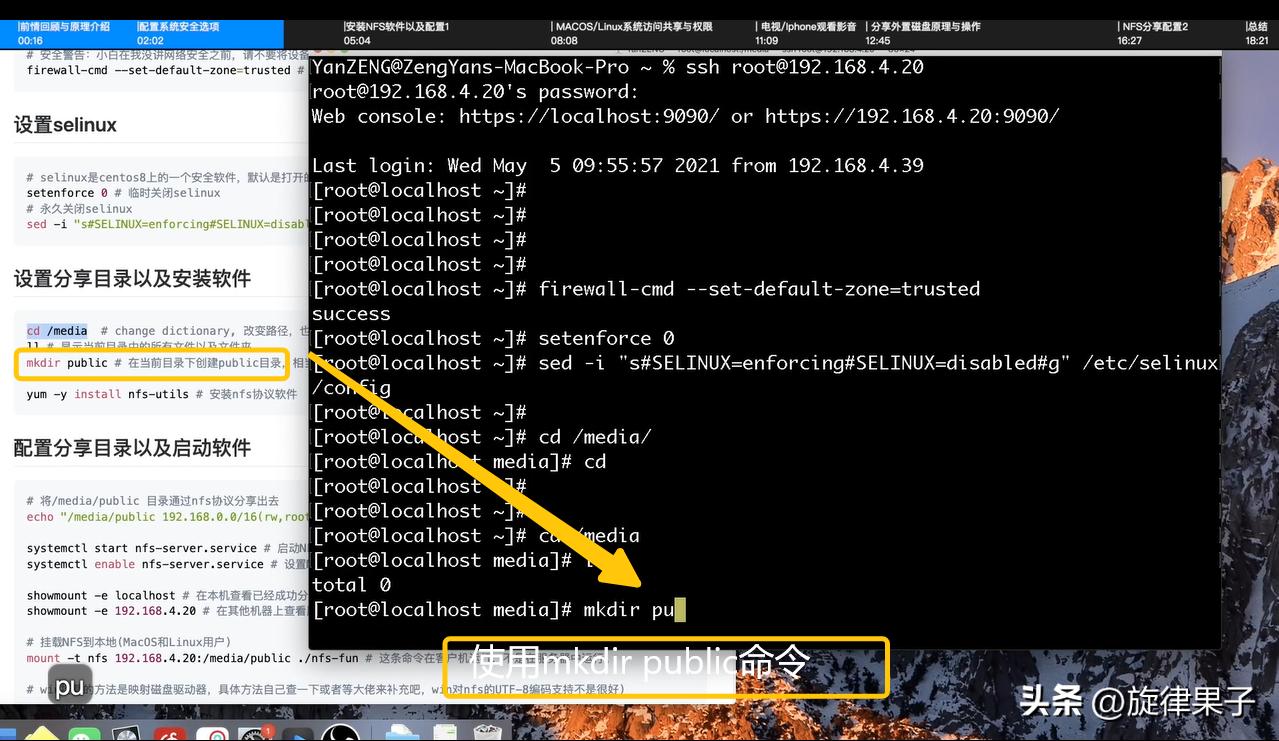Click the 'systemctl enable nfs-server.service' line
This screenshot has width=1279, height=741.
tap(167, 564)
